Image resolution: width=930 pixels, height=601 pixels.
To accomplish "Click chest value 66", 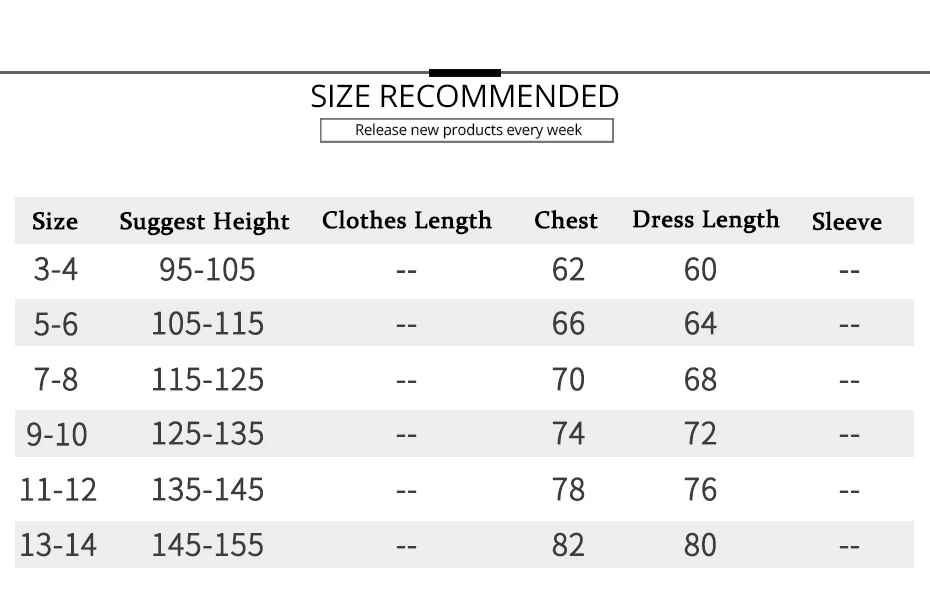I will coord(568,324).
